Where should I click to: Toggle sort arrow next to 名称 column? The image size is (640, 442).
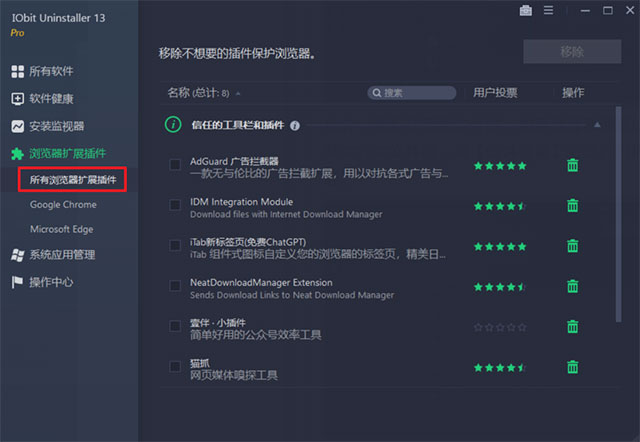point(238,94)
